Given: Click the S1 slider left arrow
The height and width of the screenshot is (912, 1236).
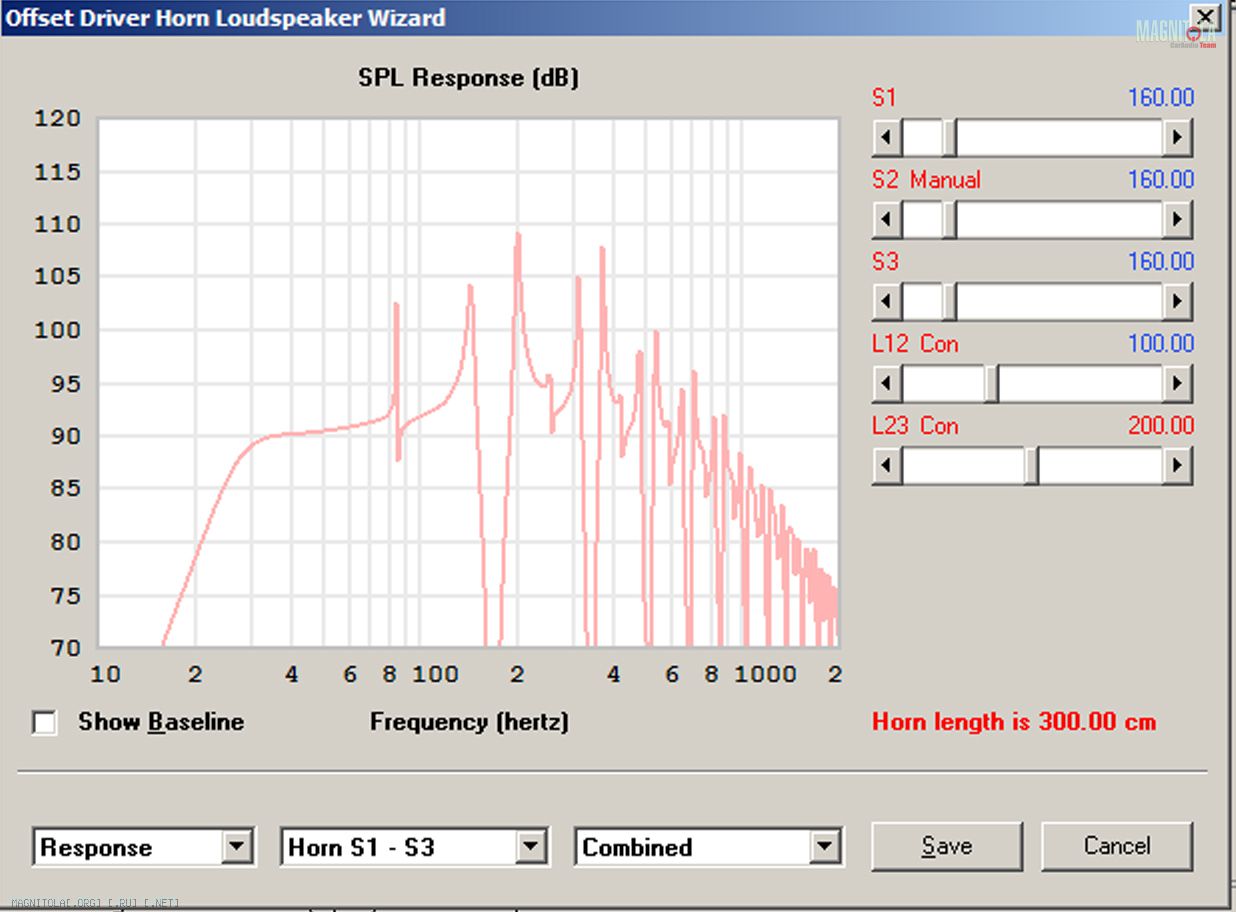Looking at the screenshot, I should point(886,137).
